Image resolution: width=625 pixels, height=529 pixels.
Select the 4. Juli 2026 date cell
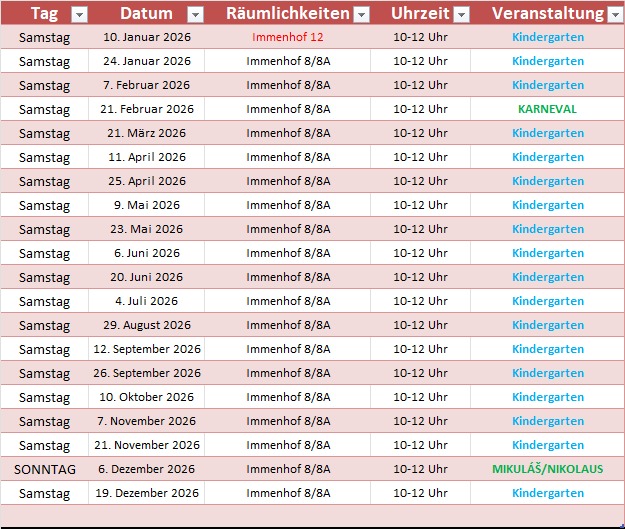(146, 301)
